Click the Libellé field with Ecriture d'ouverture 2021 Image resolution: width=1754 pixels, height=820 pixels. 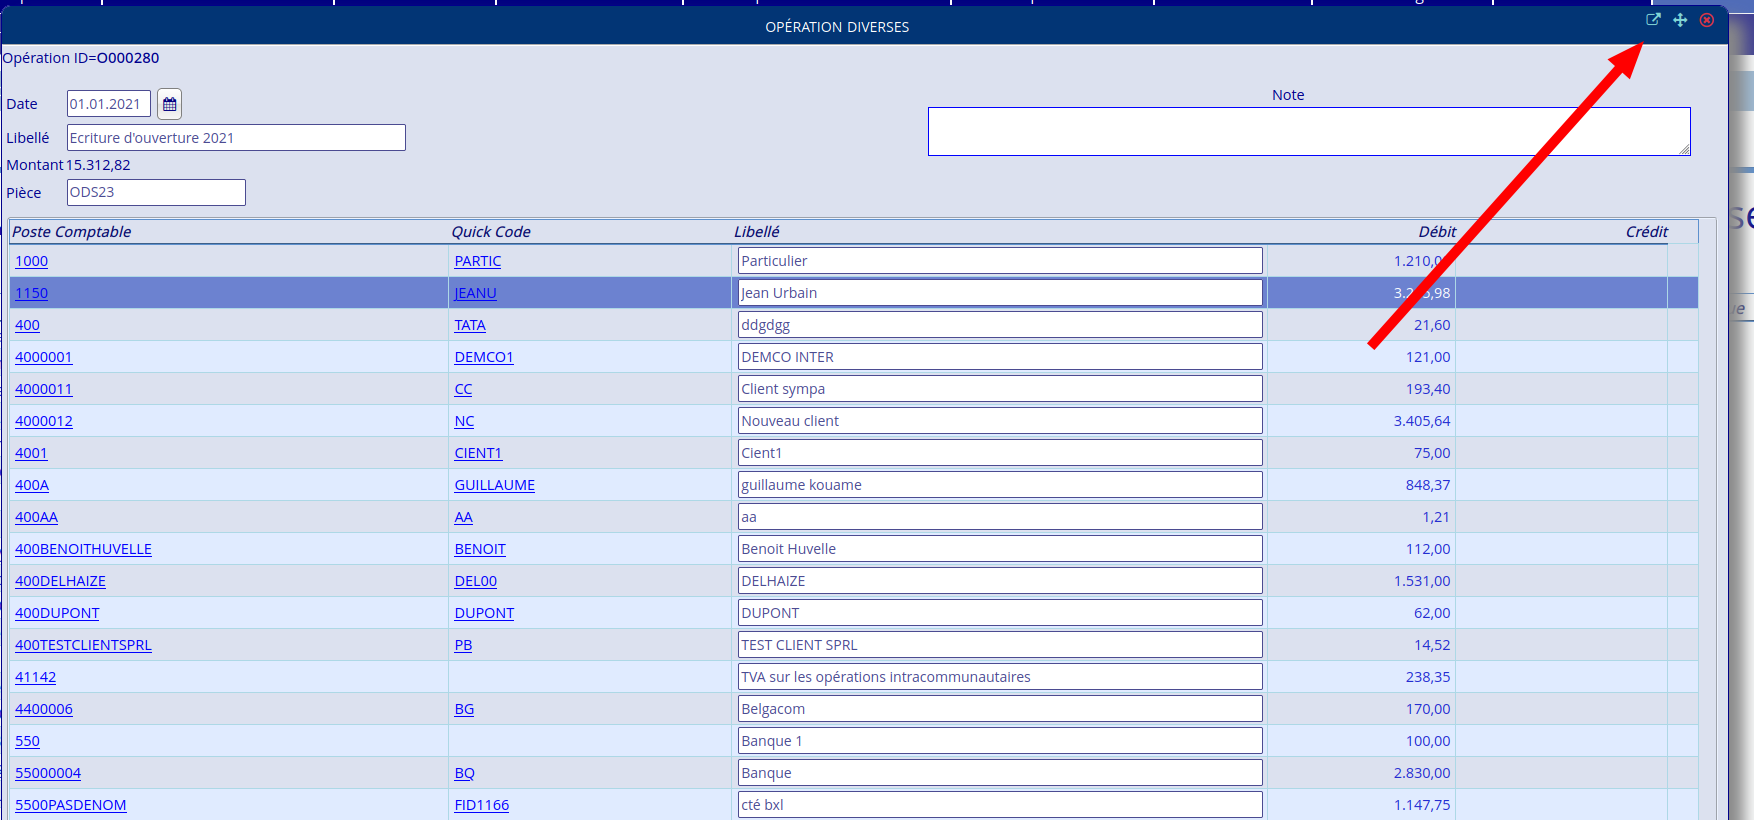click(236, 138)
